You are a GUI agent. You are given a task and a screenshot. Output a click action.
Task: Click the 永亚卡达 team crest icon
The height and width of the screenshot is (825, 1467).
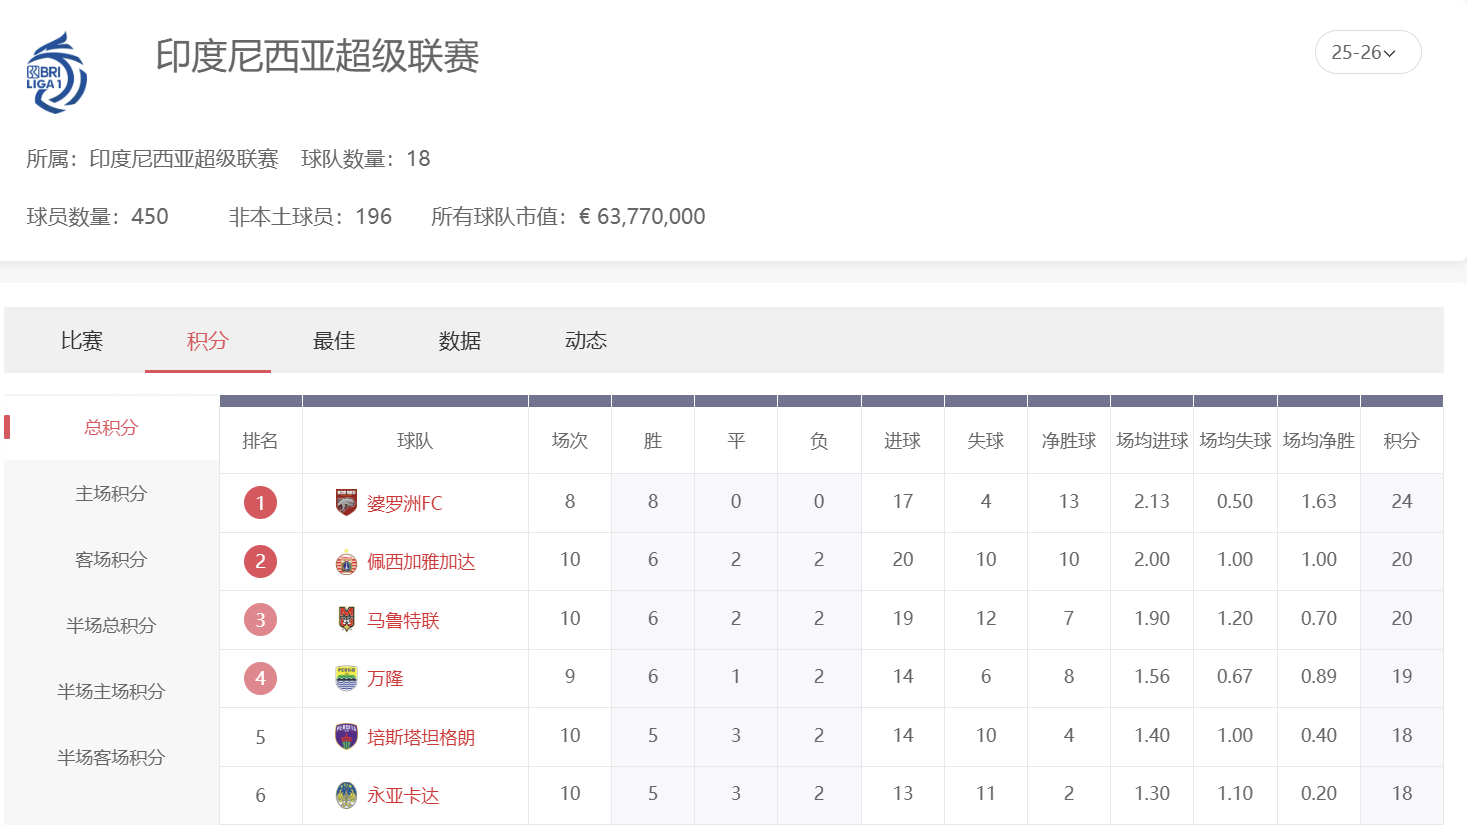(346, 795)
